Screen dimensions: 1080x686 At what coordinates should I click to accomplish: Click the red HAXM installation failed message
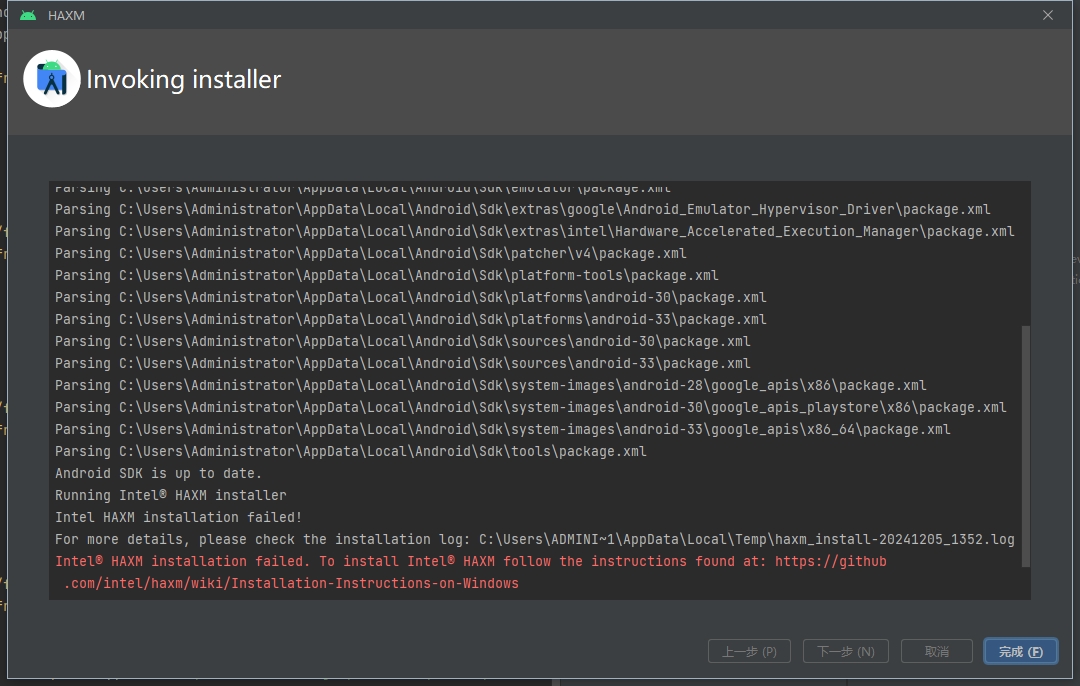(x=470, y=572)
